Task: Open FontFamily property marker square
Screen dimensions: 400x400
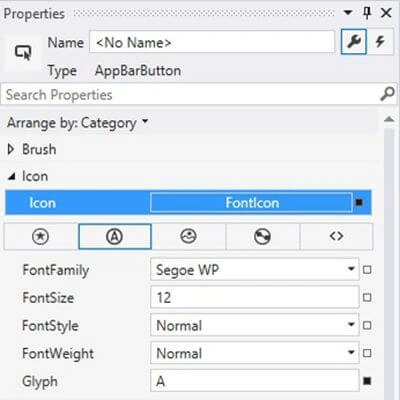Action: tap(367, 269)
